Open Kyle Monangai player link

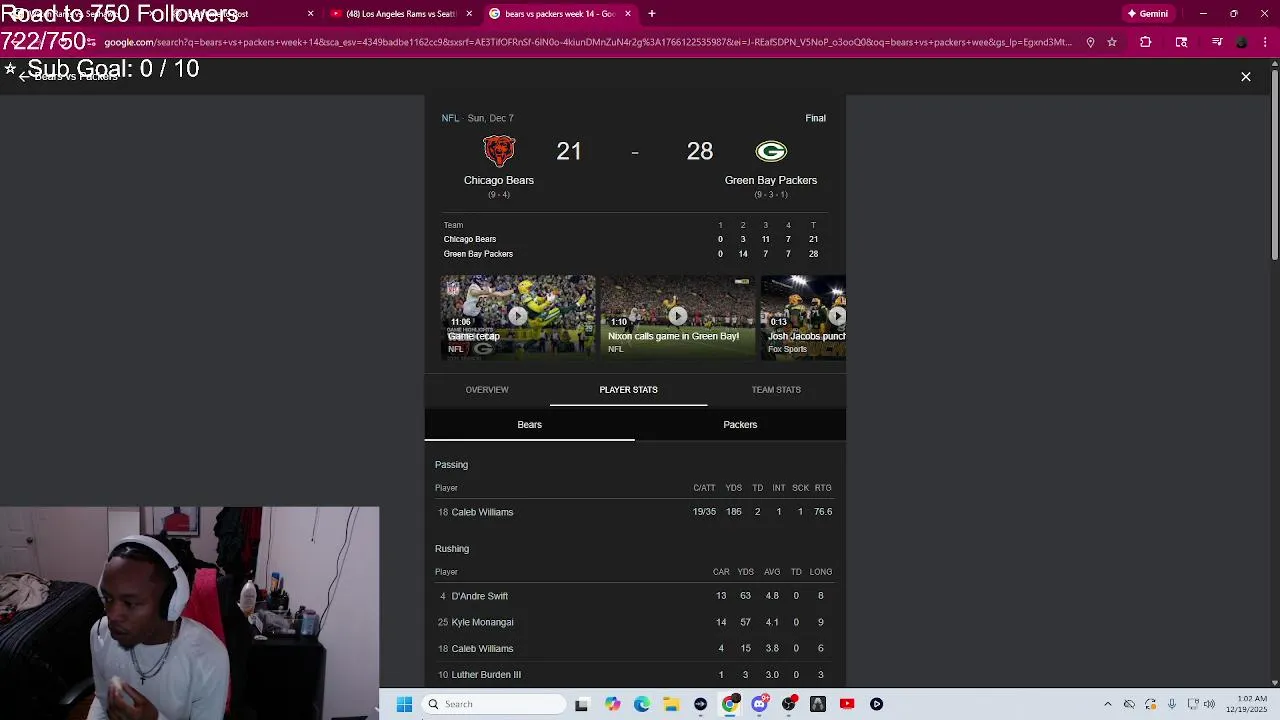point(482,622)
